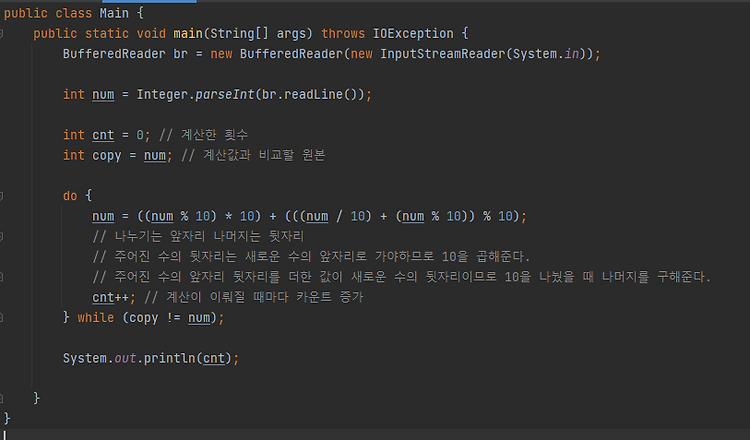Click "cnt" in its int declaration

[103, 135]
